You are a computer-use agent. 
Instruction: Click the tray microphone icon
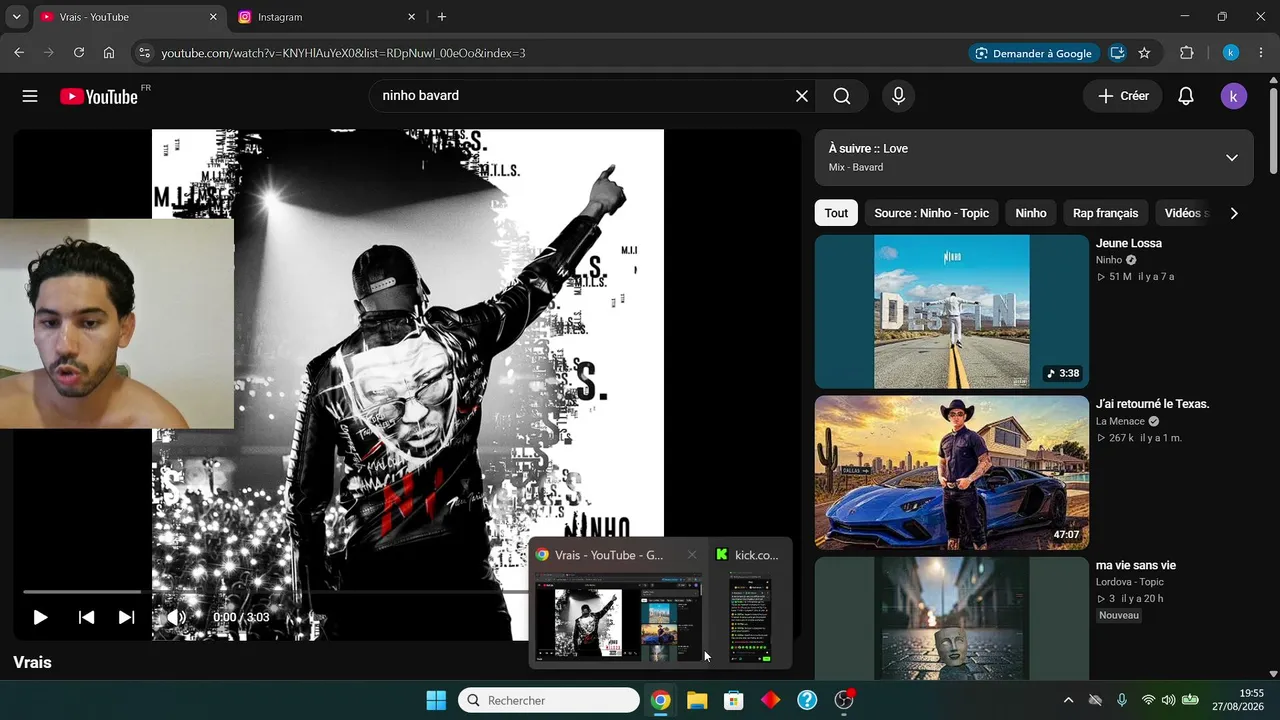pyautogui.click(x=1122, y=700)
